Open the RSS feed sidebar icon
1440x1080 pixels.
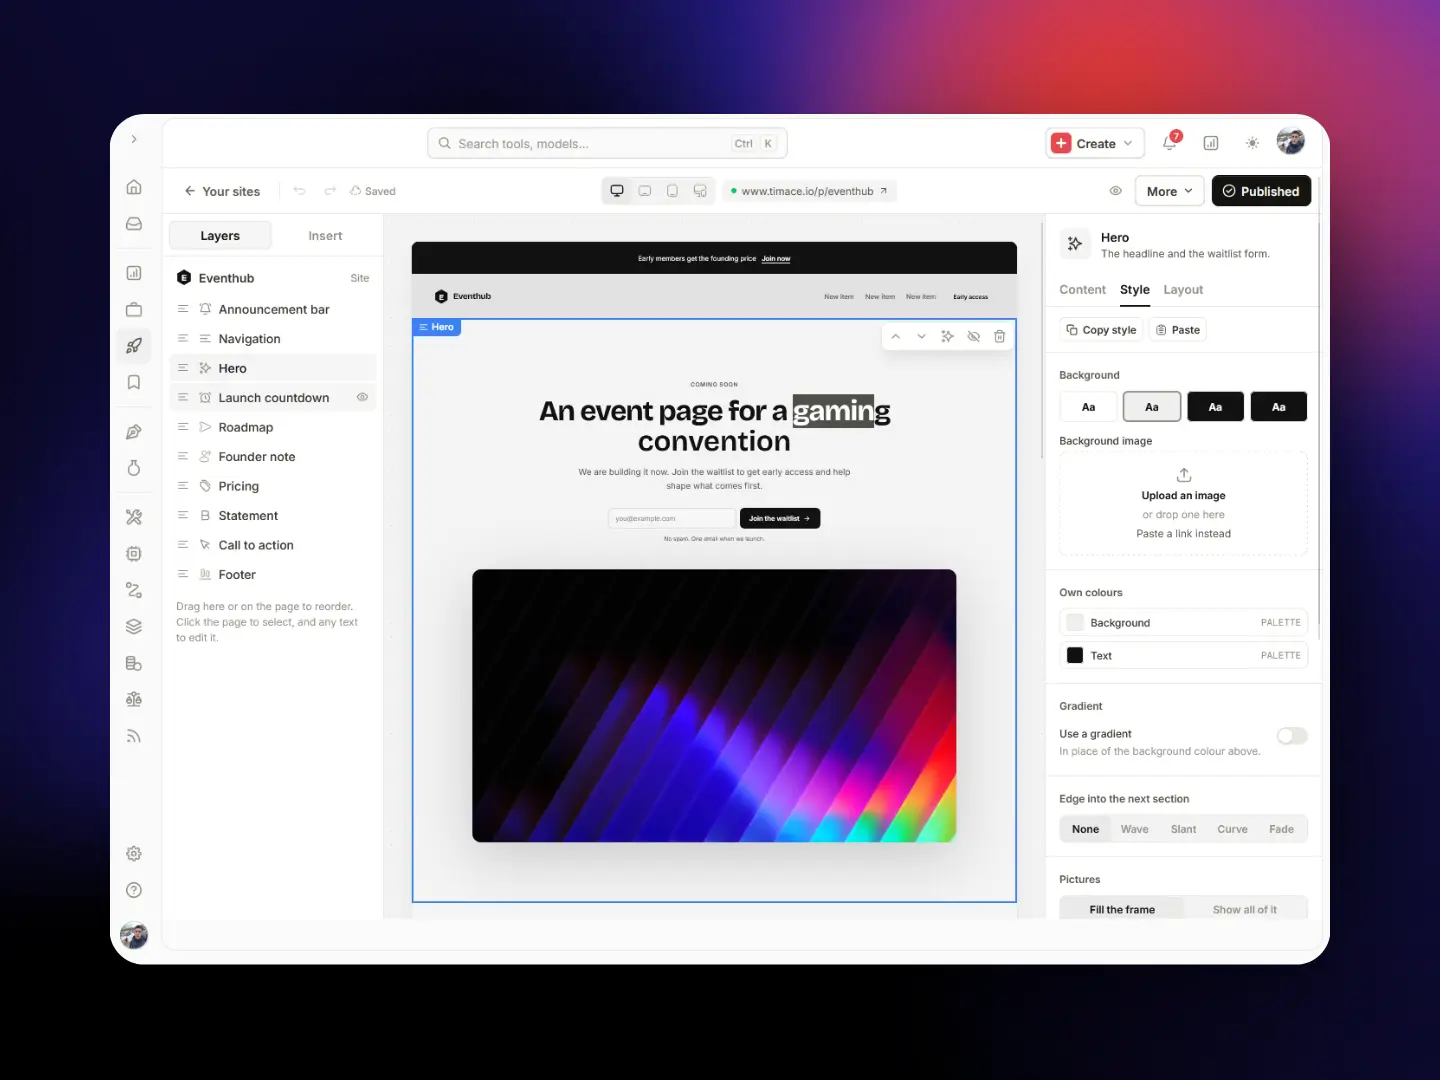(x=134, y=736)
